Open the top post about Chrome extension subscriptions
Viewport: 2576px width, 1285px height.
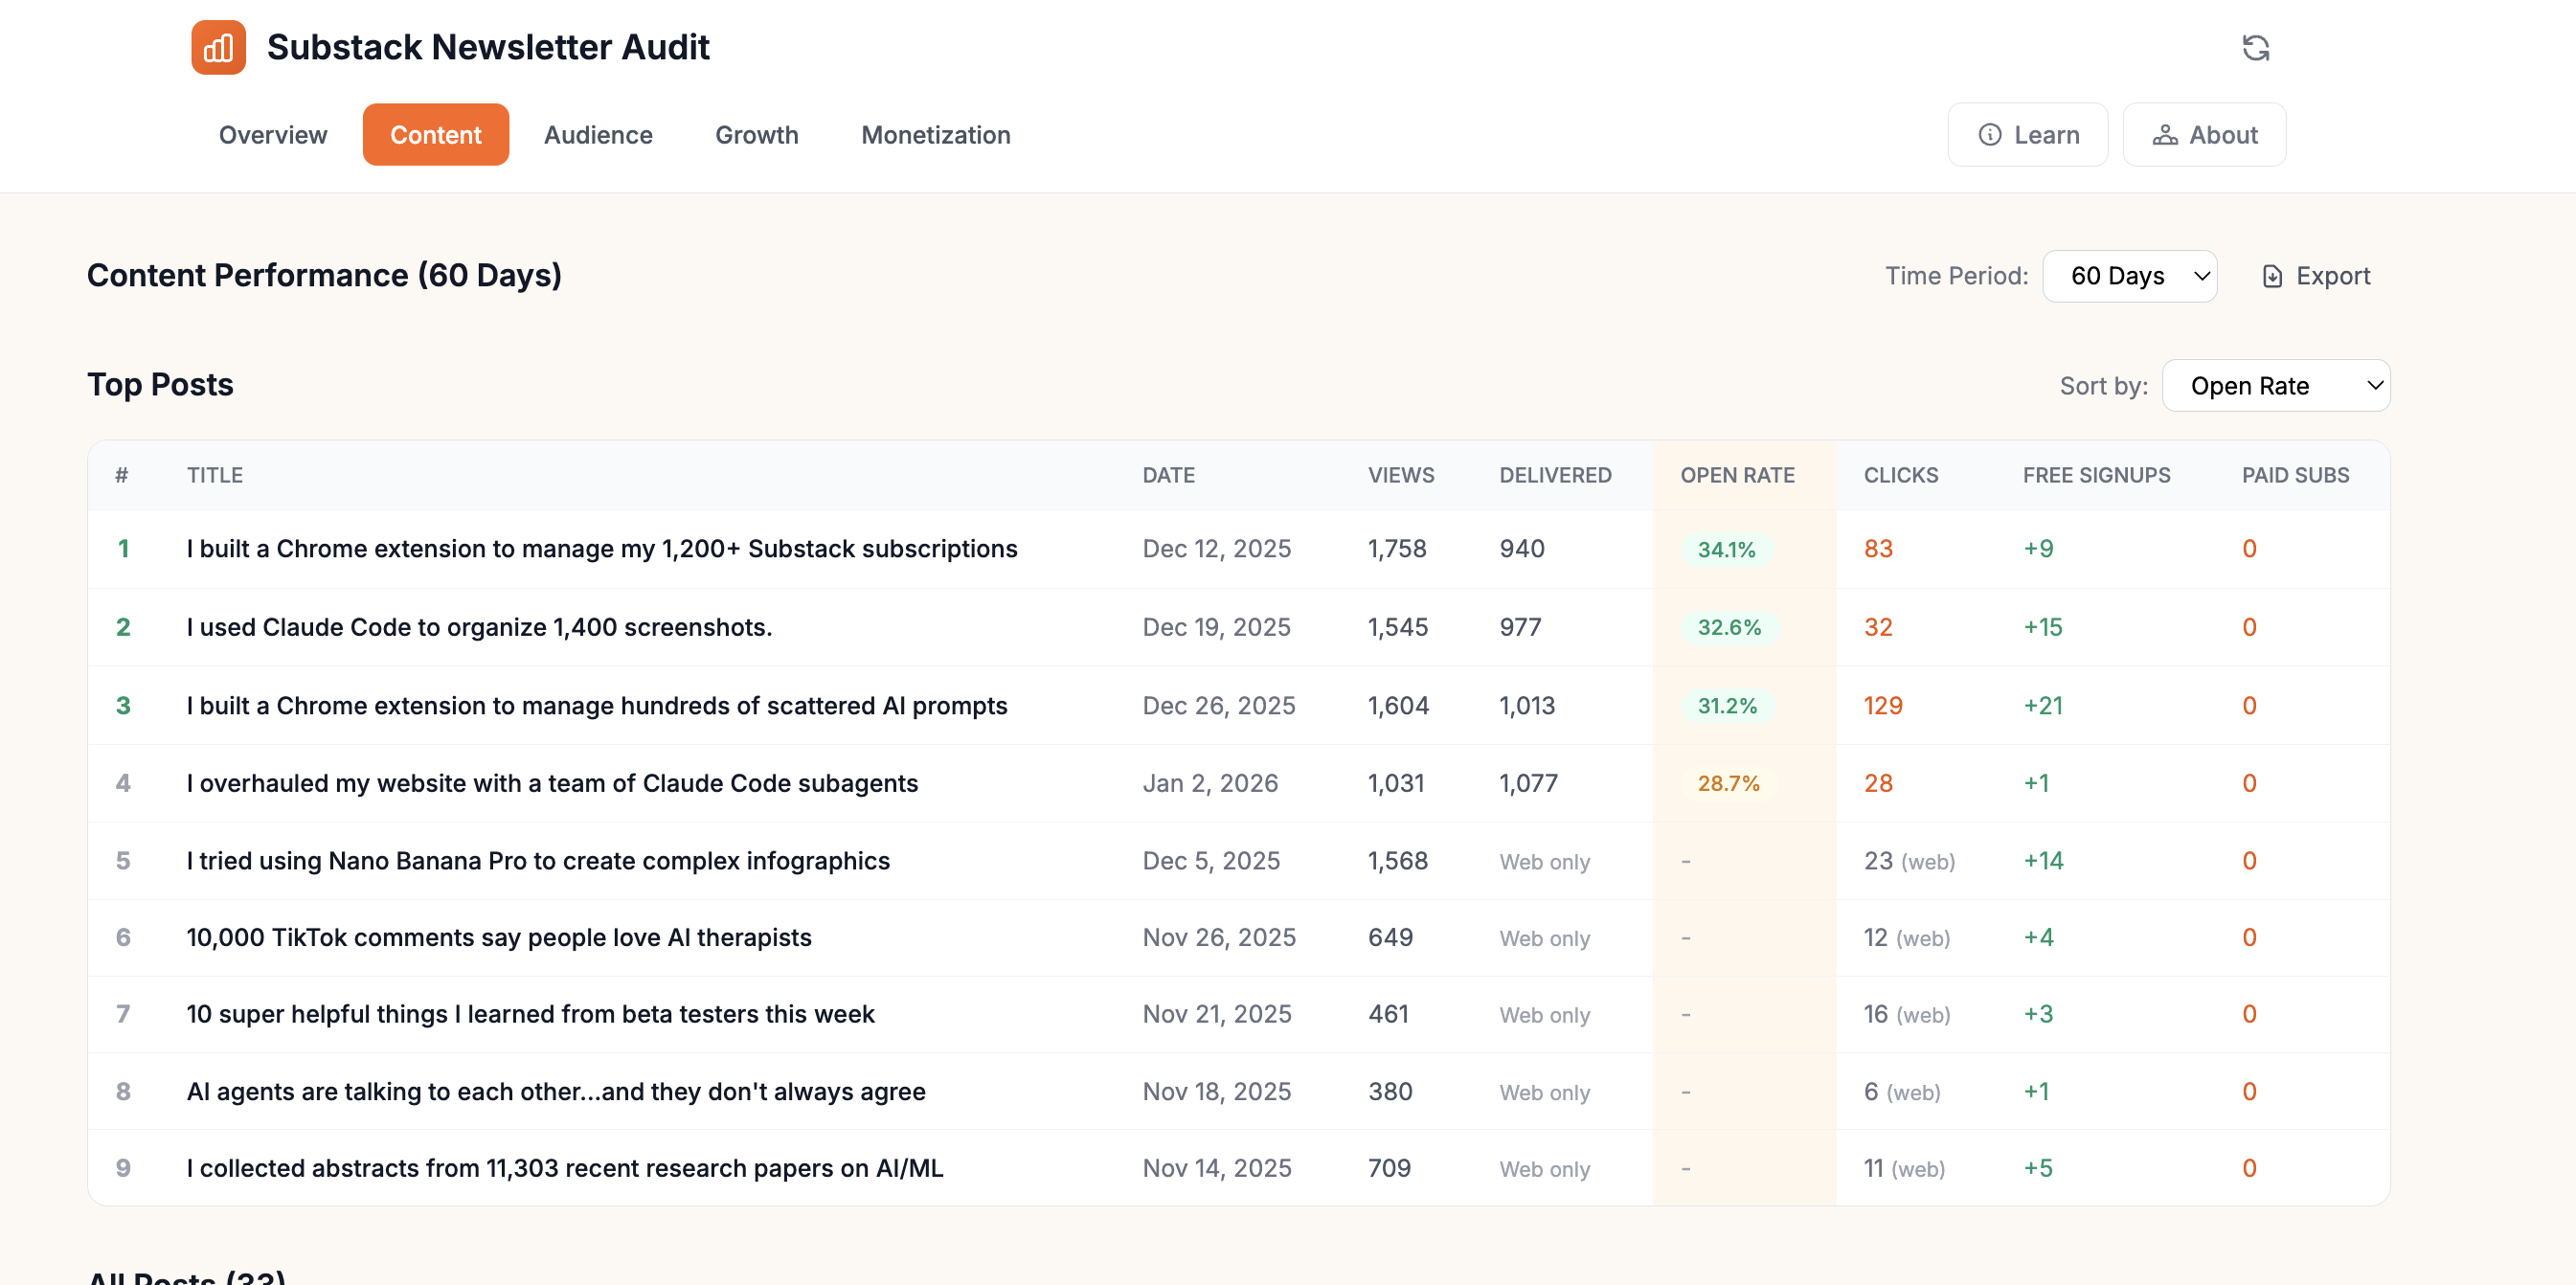click(x=602, y=548)
